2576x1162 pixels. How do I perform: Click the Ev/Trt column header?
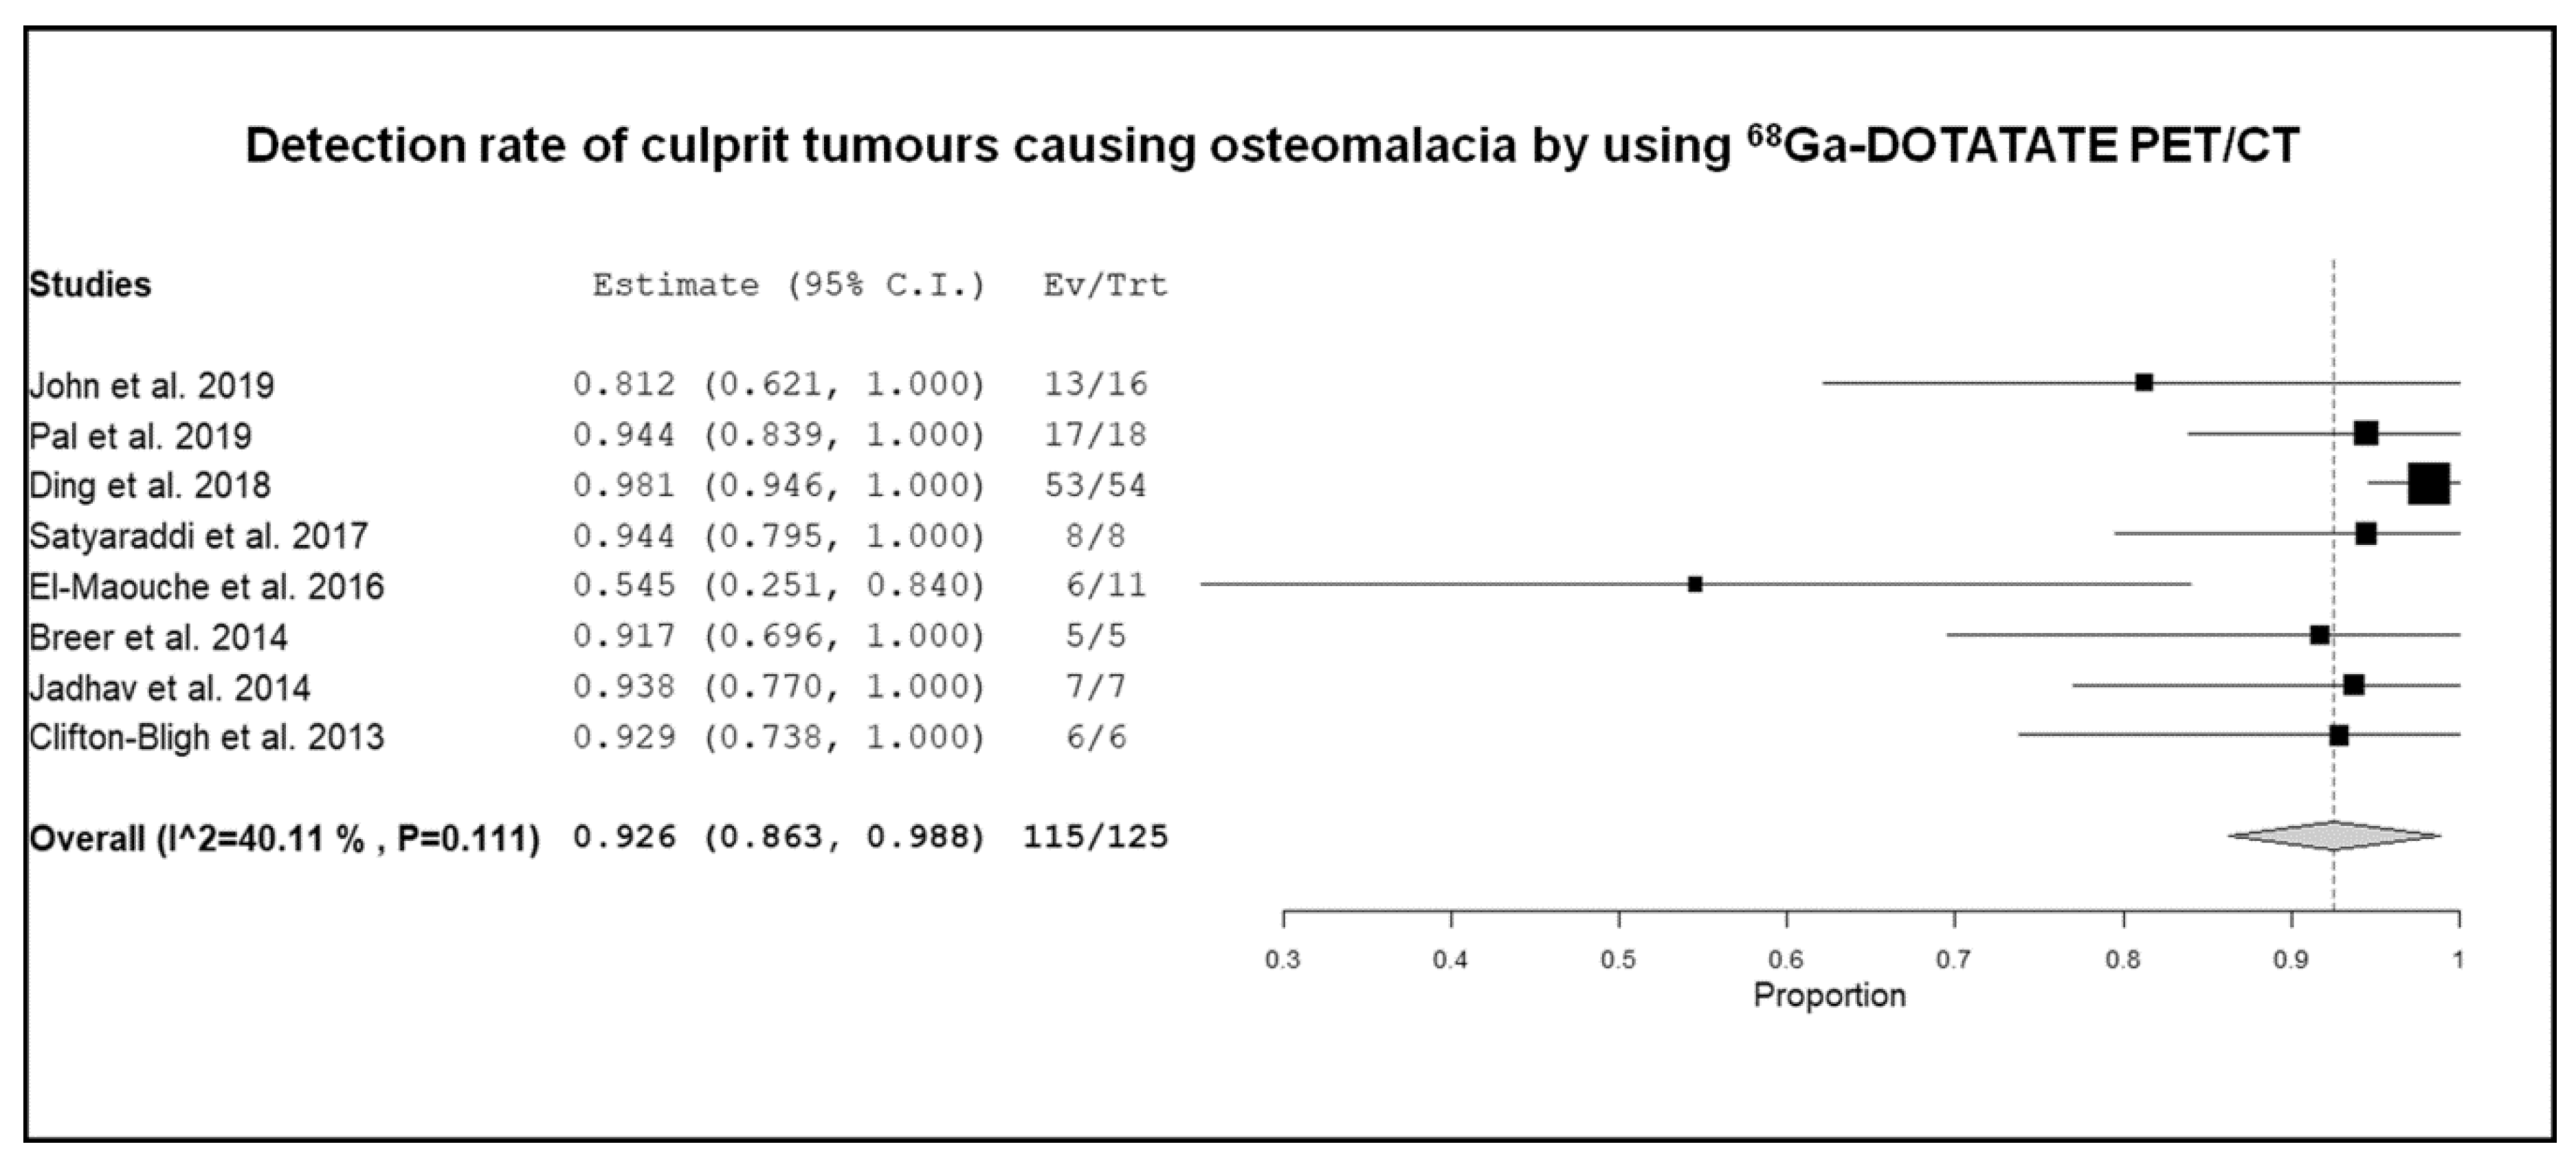coord(1105,286)
